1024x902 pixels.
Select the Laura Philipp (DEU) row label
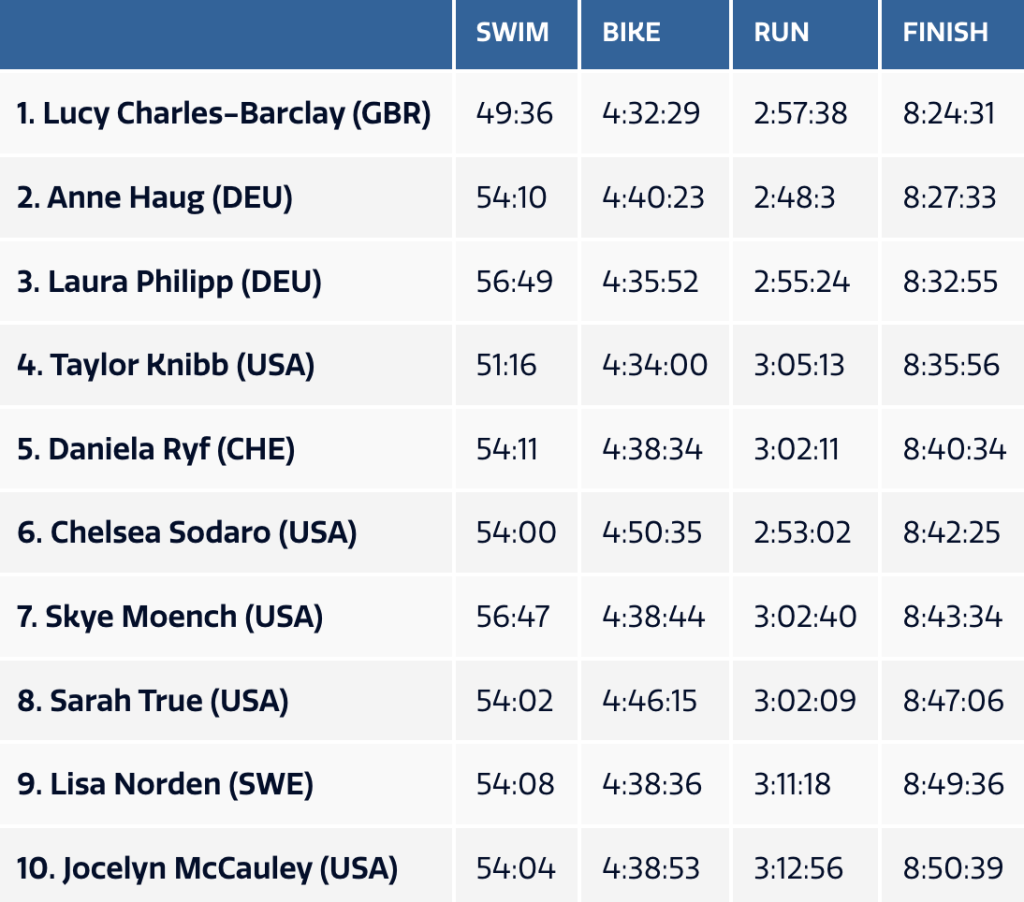point(169,282)
